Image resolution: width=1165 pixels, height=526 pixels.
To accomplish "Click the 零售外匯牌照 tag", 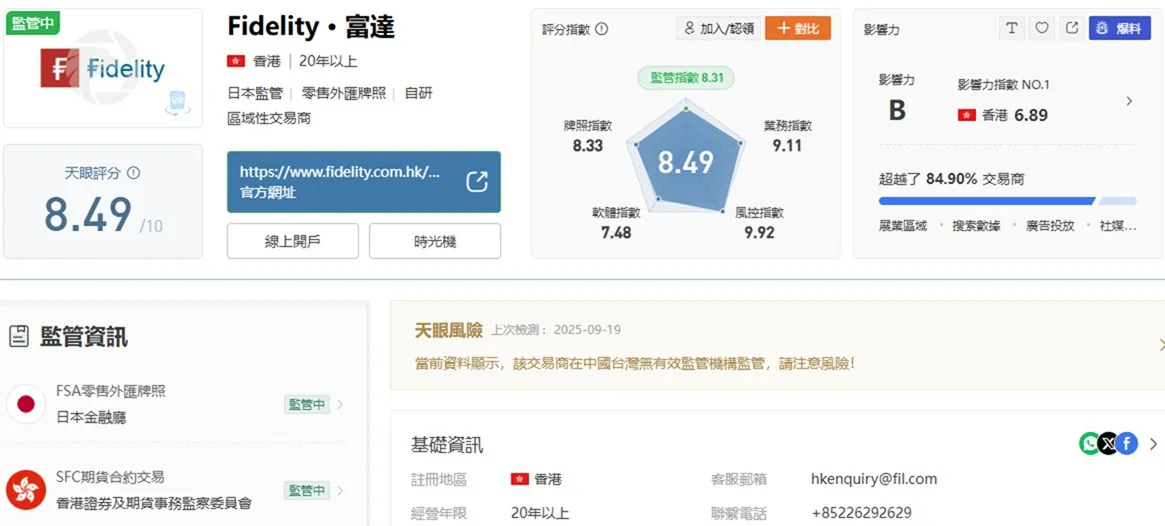I will point(343,94).
